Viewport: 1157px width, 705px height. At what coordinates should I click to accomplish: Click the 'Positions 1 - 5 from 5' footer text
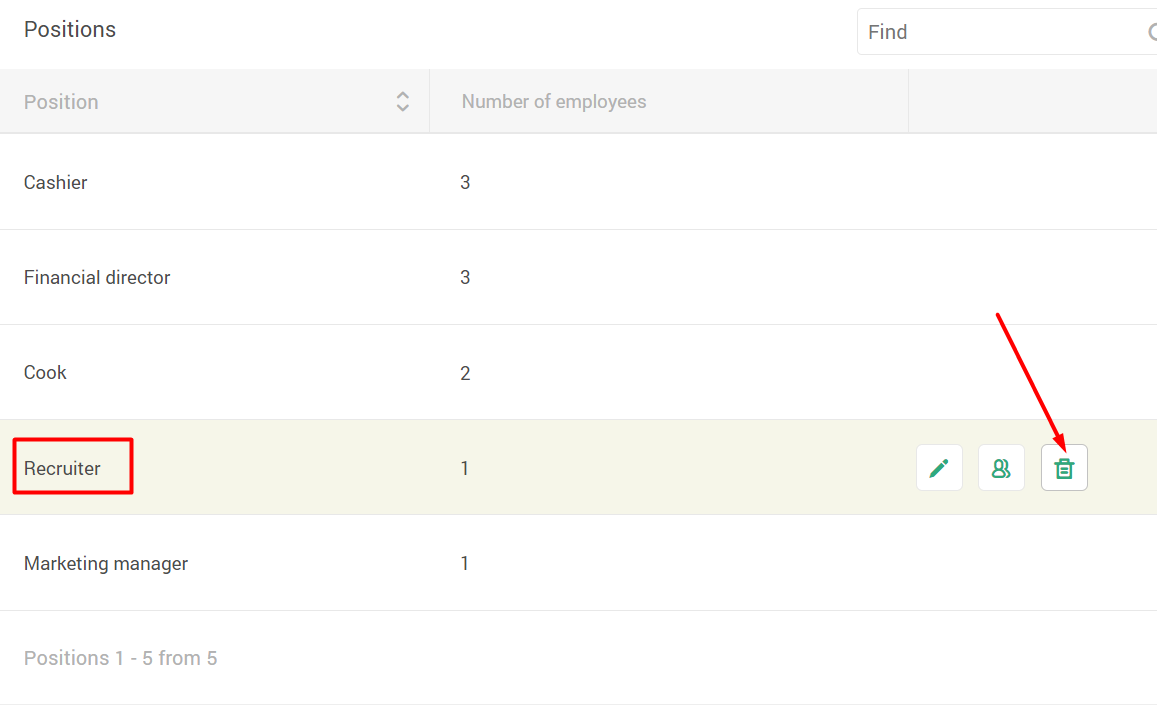coord(120,658)
